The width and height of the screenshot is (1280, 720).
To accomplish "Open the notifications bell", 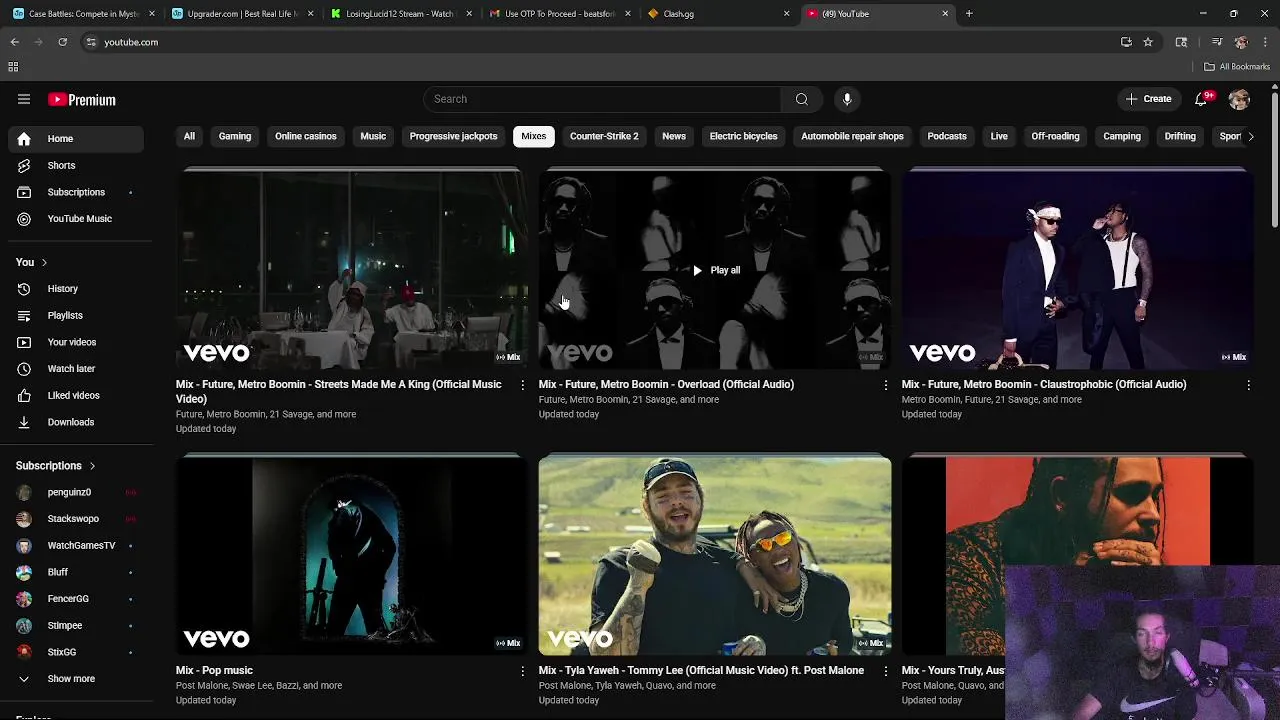I will coord(1202,99).
